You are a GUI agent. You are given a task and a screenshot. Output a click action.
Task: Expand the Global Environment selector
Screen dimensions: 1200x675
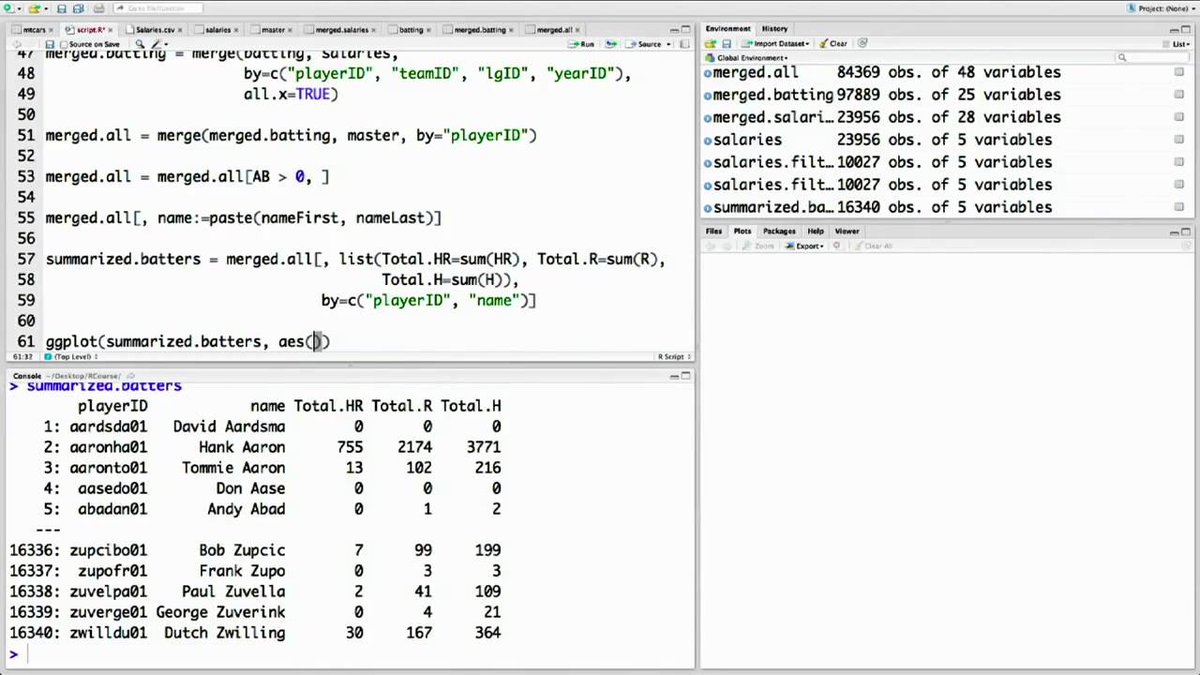tap(746, 58)
